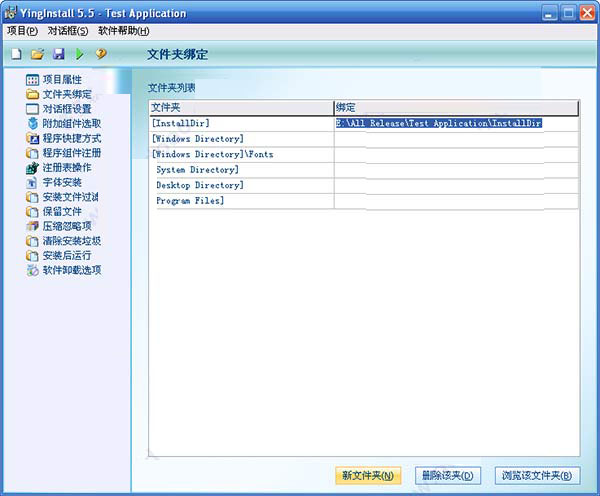This screenshot has width=600, height=496.
Task: Click the 保留文件 icon
Action: point(33,212)
